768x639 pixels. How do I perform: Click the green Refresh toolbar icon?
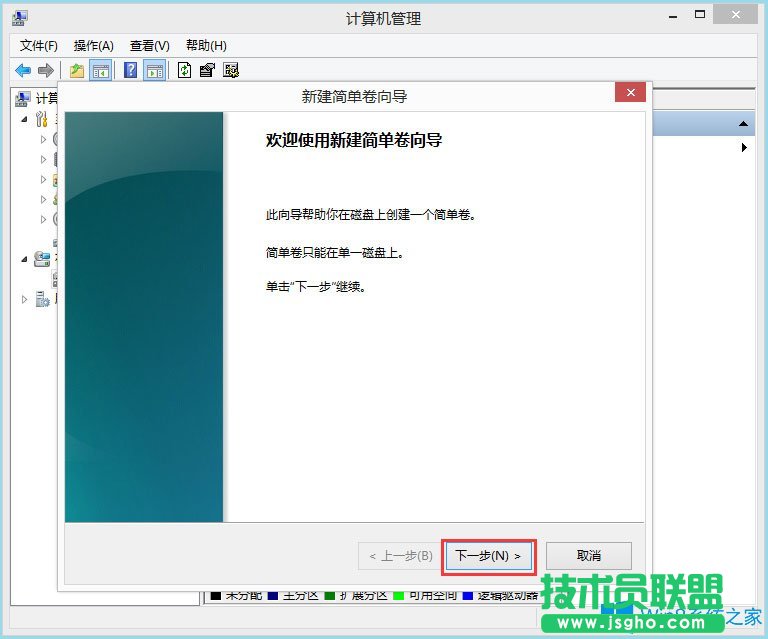(184, 70)
